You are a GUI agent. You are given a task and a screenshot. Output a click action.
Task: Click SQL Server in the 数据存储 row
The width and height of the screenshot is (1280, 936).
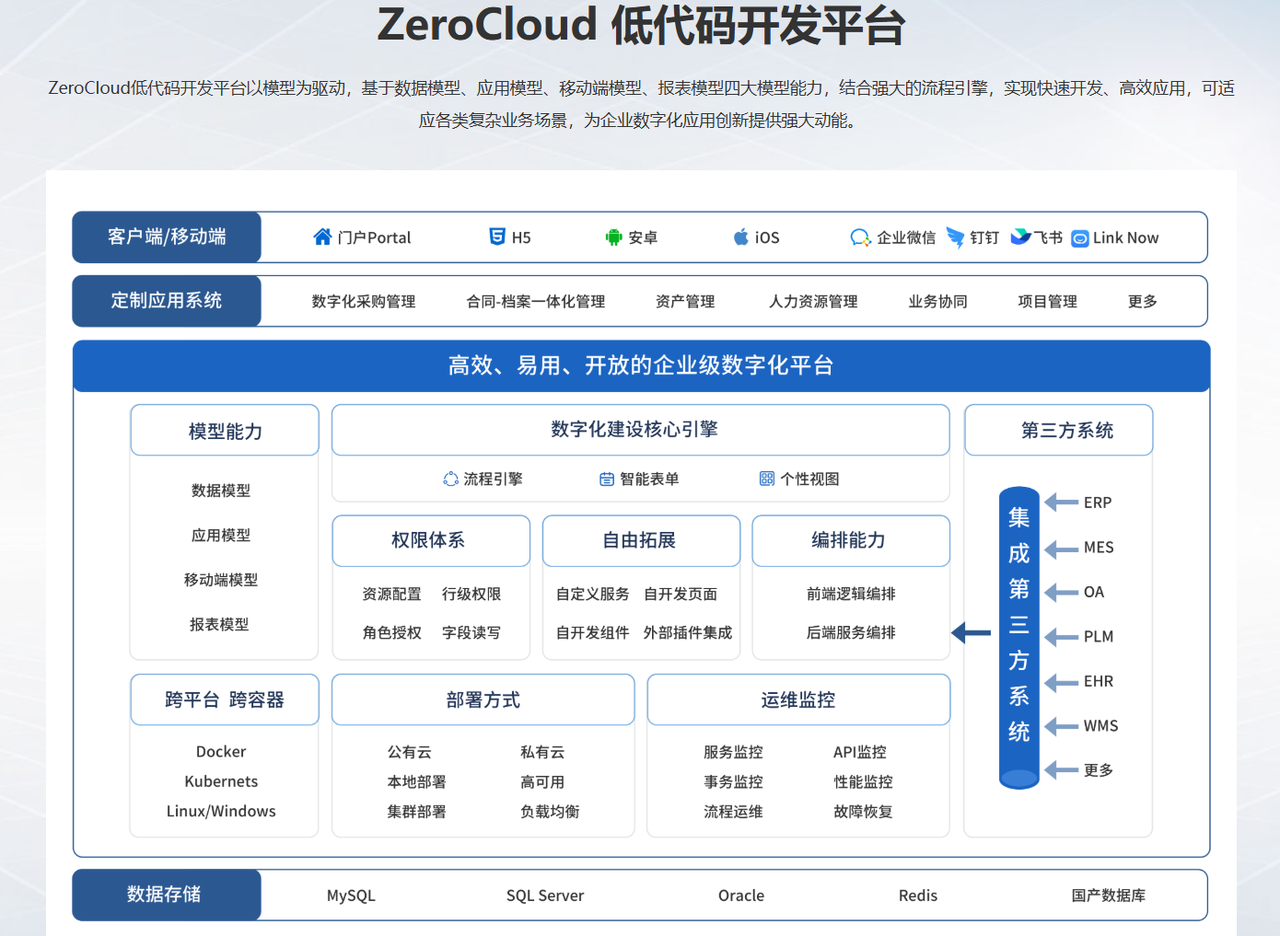click(545, 895)
